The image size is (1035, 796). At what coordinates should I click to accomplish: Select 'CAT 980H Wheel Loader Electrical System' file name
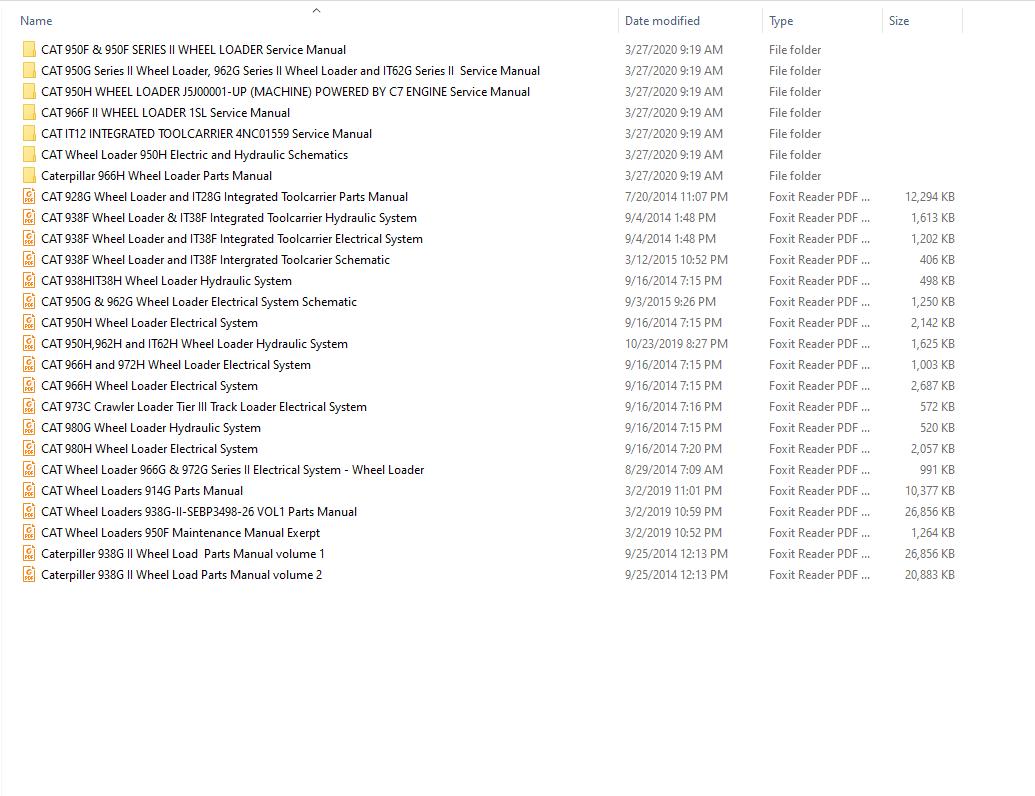[x=149, y=449]
